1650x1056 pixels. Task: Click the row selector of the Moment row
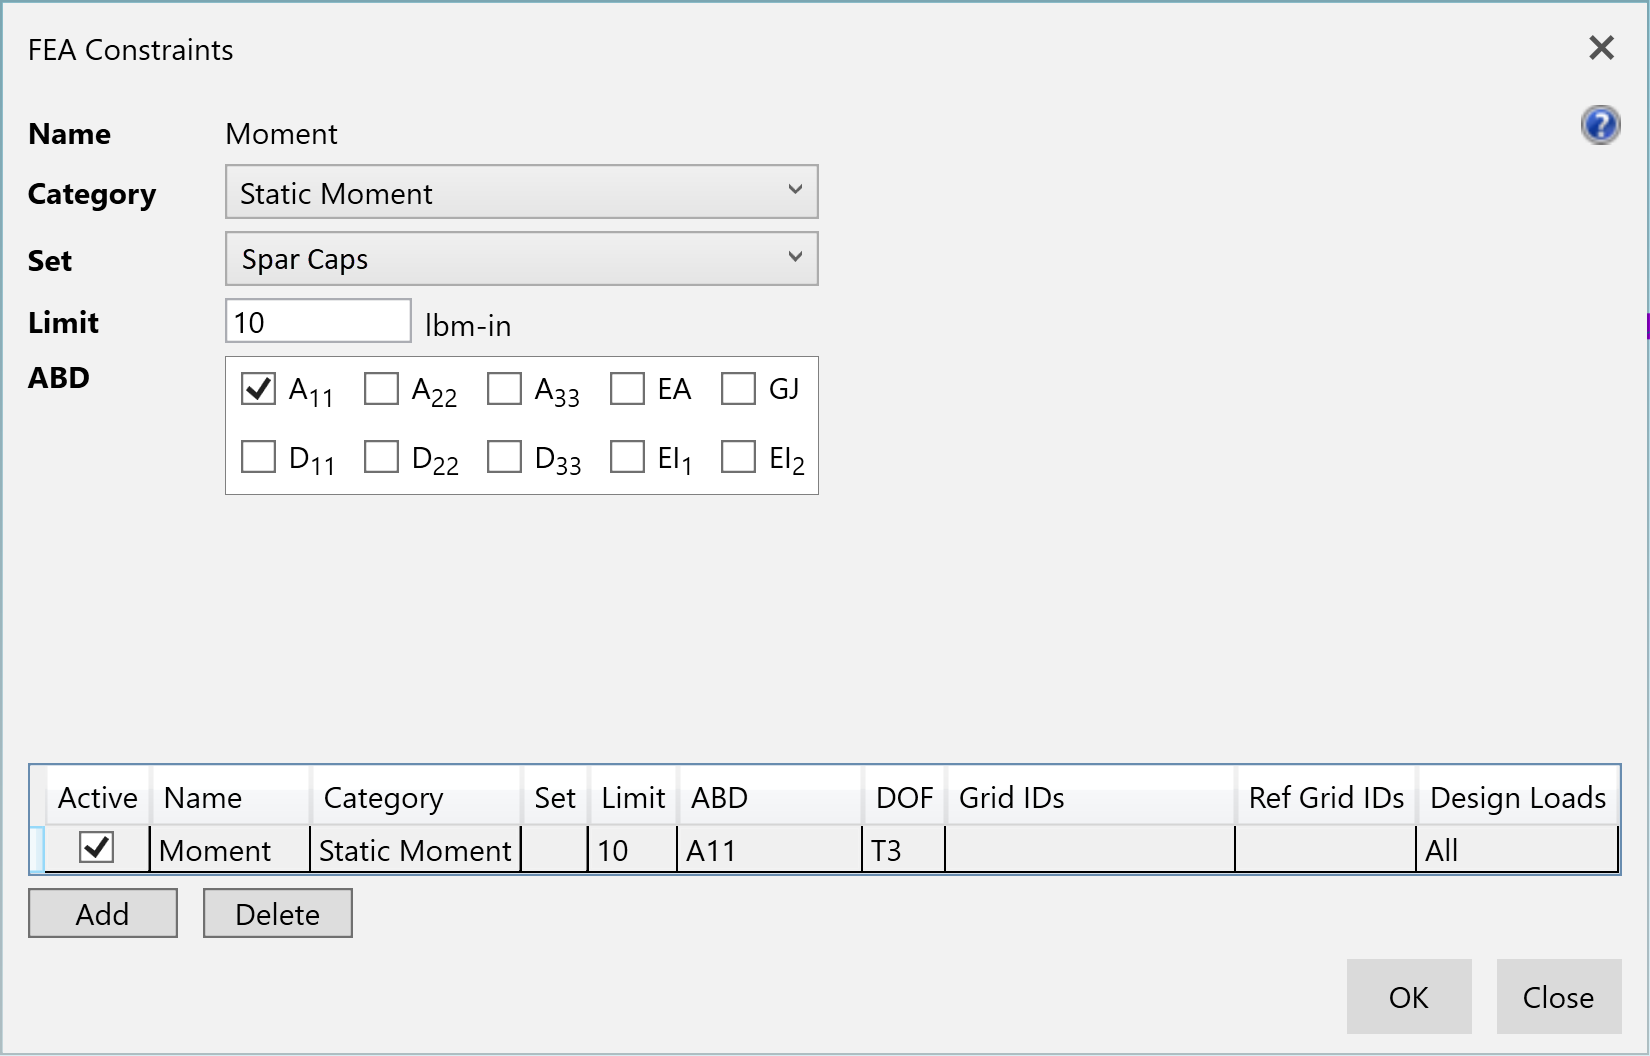[x=38, y=850]
